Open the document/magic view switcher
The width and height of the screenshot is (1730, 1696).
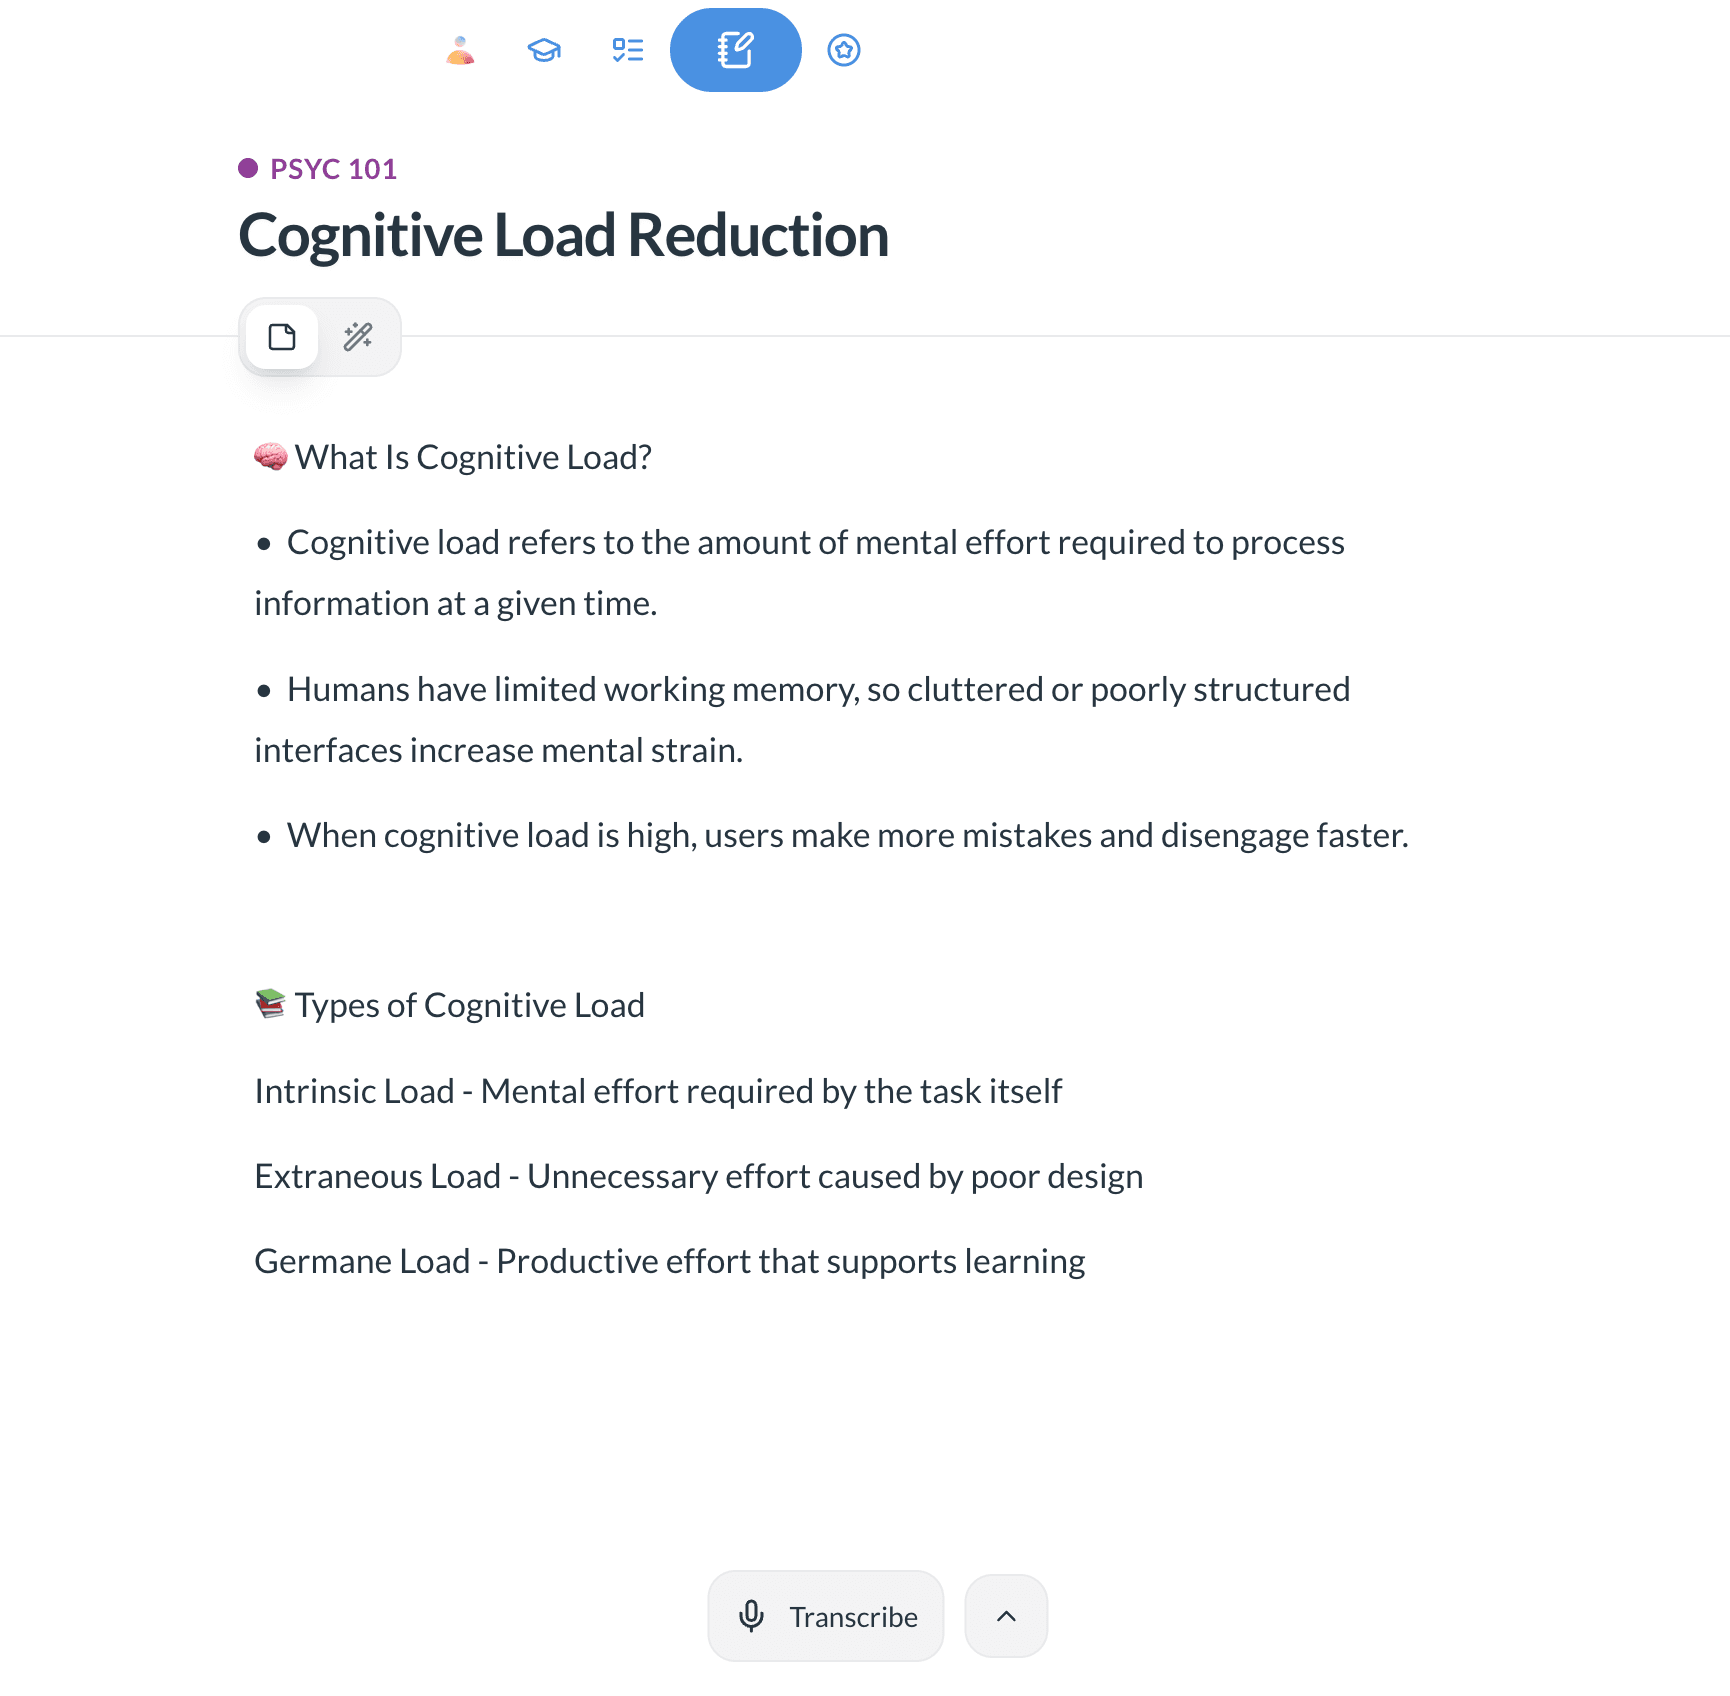(320, 337)
